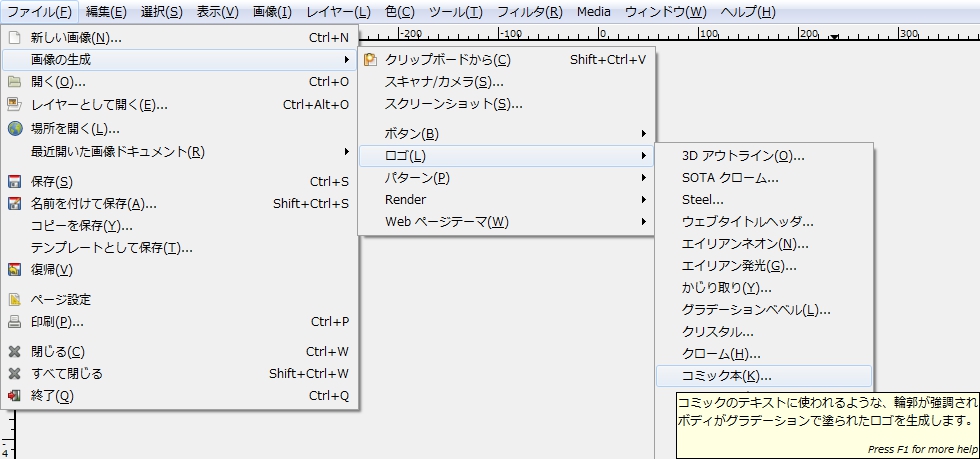Open the 選択 menu
Image resolution: width=980 pixels, height=459 pixels.
[x=161, y=12]
